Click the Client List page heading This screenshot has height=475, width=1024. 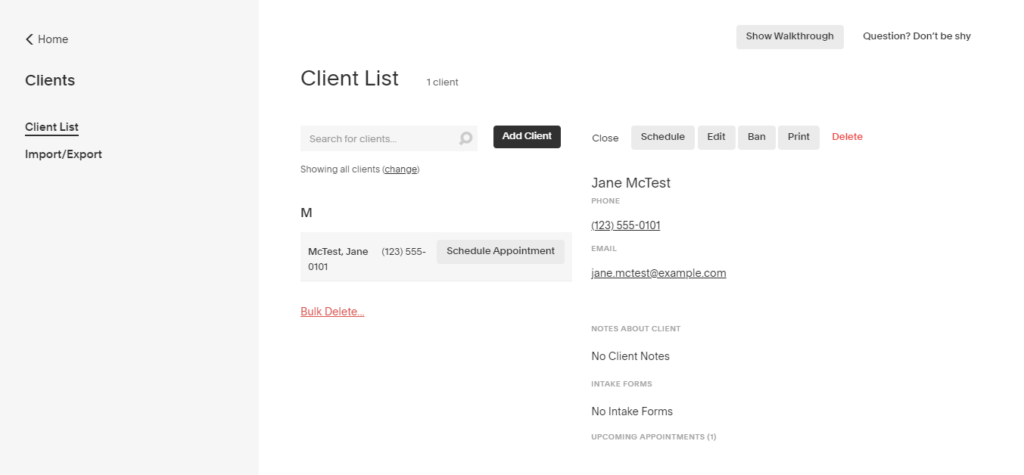pos(349,78)
